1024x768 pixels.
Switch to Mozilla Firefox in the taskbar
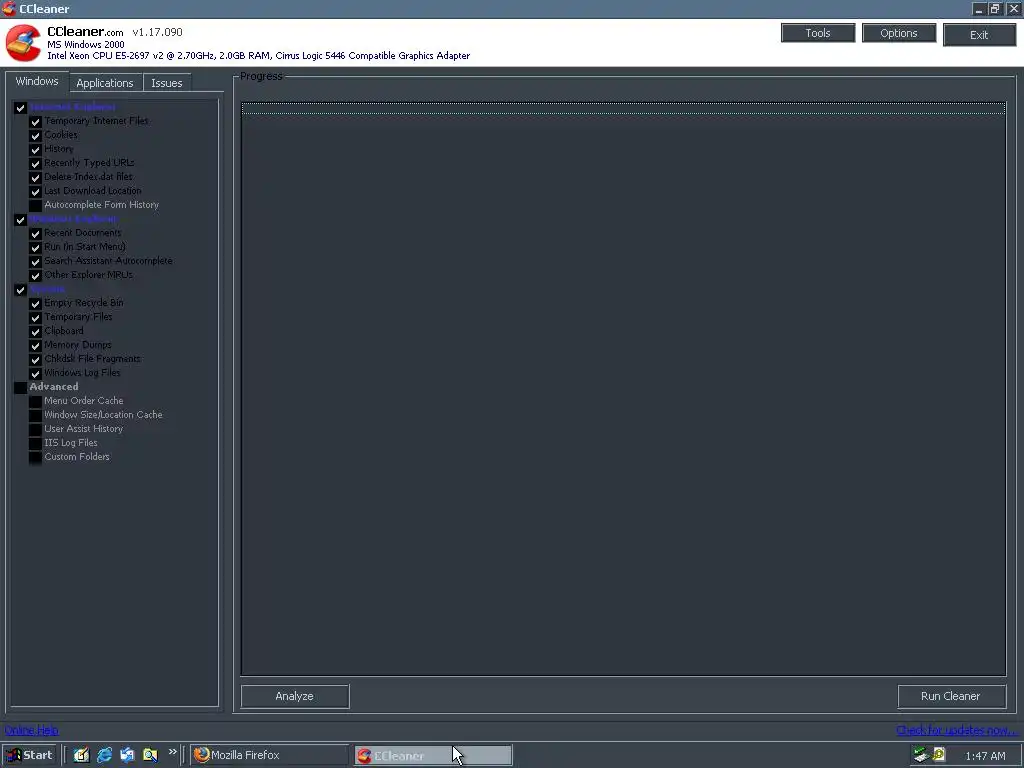pyautogui.click(x=270, y=755)
